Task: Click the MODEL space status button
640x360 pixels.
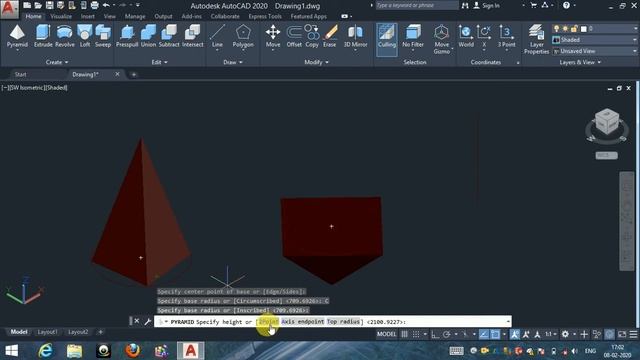Action: click(x=386, y=334)
